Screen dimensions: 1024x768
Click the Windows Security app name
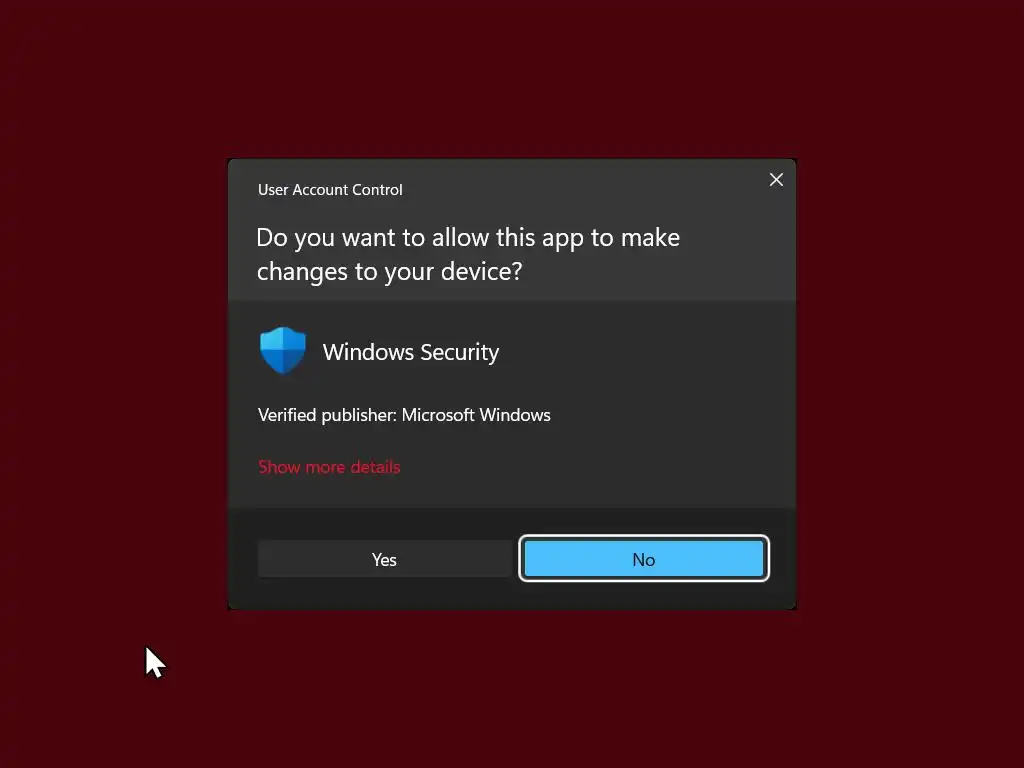411,352
